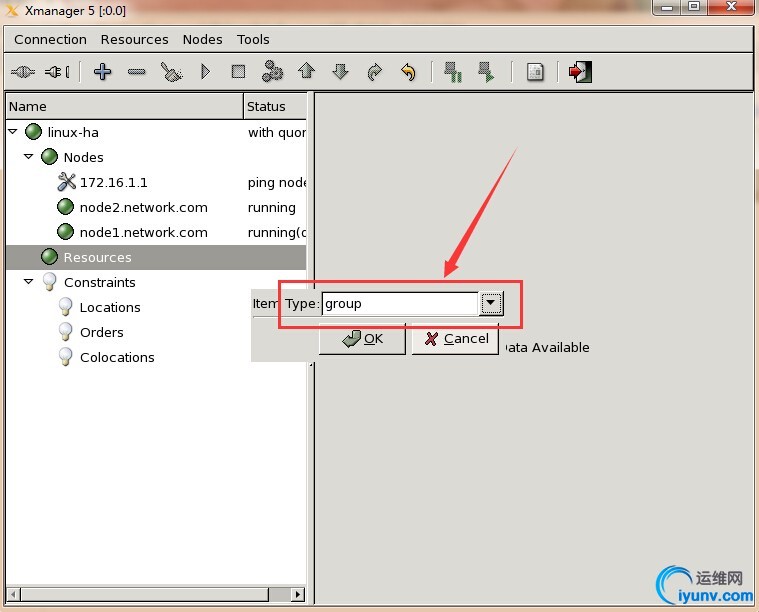Screen dimensions: 759x612
Task: Click the default/unmanage gears toolbar icon
Action: coord(273,71)
